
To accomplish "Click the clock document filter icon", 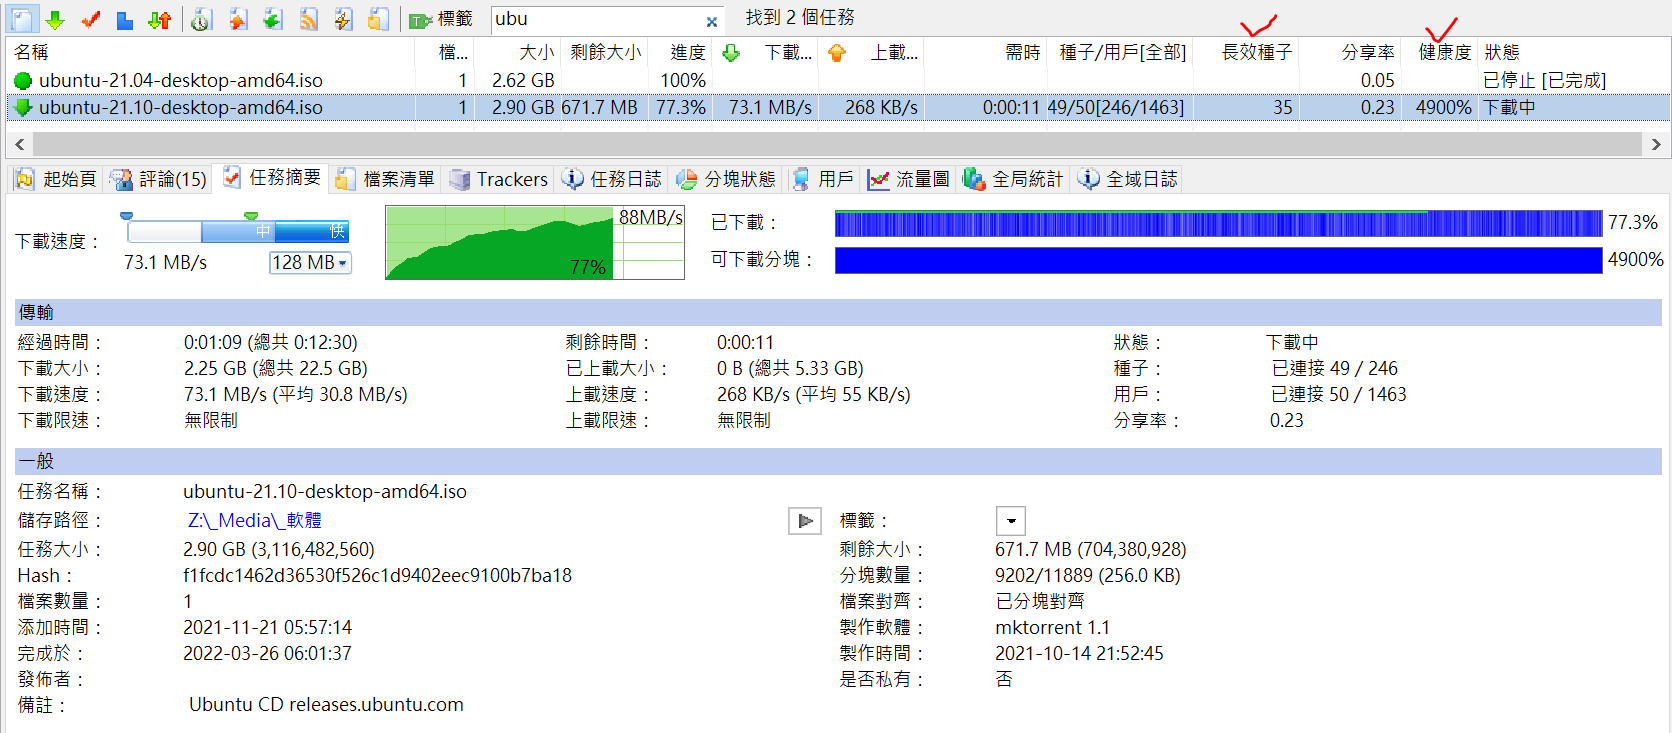I will click(201, 19).
